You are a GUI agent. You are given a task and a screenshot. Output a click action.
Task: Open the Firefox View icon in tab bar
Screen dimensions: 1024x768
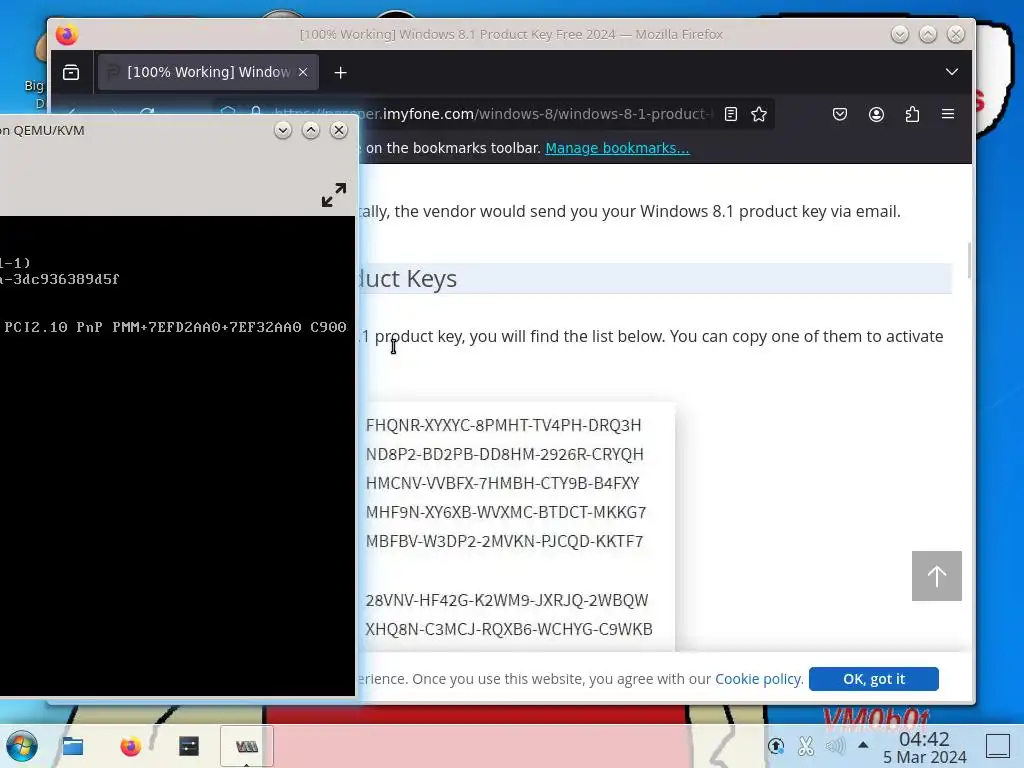pos(71,72)
